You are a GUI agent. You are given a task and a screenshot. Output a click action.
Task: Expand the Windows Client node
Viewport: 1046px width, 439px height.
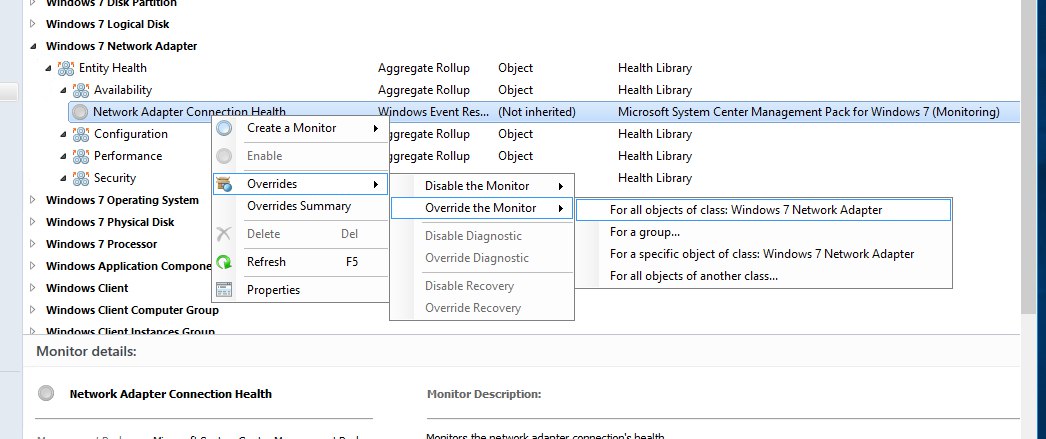coord(33,288)
